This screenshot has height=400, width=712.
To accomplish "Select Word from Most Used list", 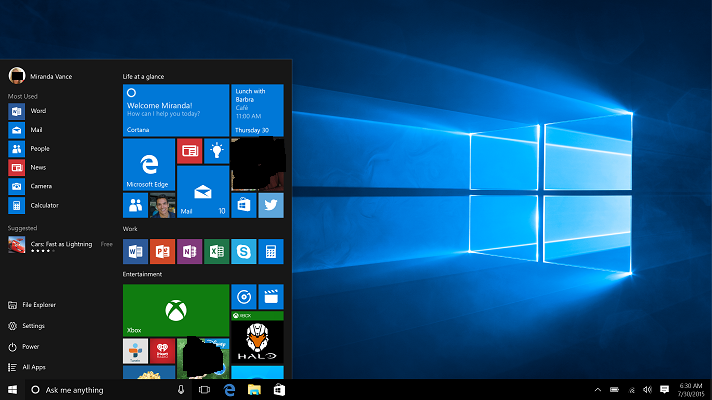I will pos(38,111).
